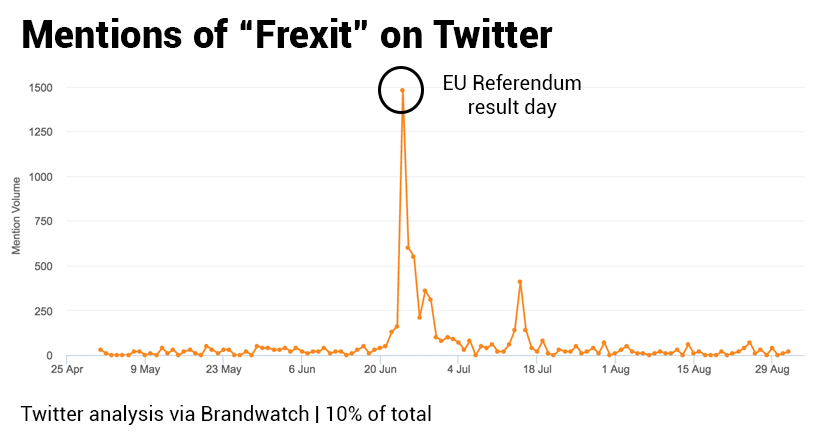
Task: Click the "1 Aug" x-axis date
Action: 616,370
